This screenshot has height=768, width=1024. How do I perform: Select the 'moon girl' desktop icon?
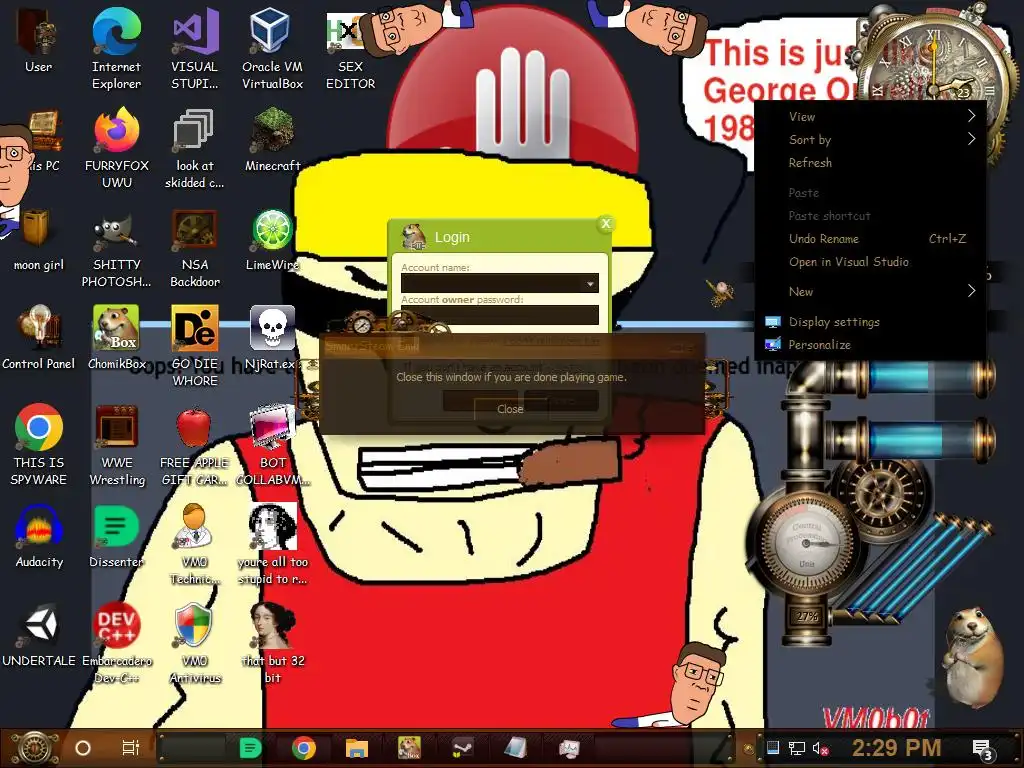click(x=38, y=239)
